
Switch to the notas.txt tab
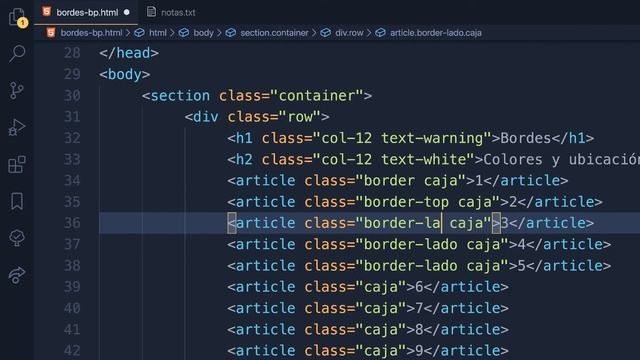click(x=171, y=12)
